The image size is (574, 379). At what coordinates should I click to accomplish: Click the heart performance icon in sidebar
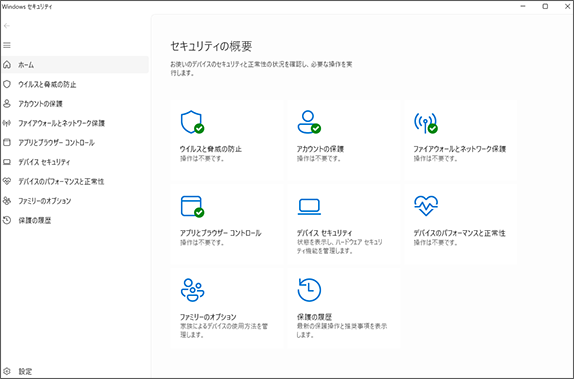(x=7, y=181)
